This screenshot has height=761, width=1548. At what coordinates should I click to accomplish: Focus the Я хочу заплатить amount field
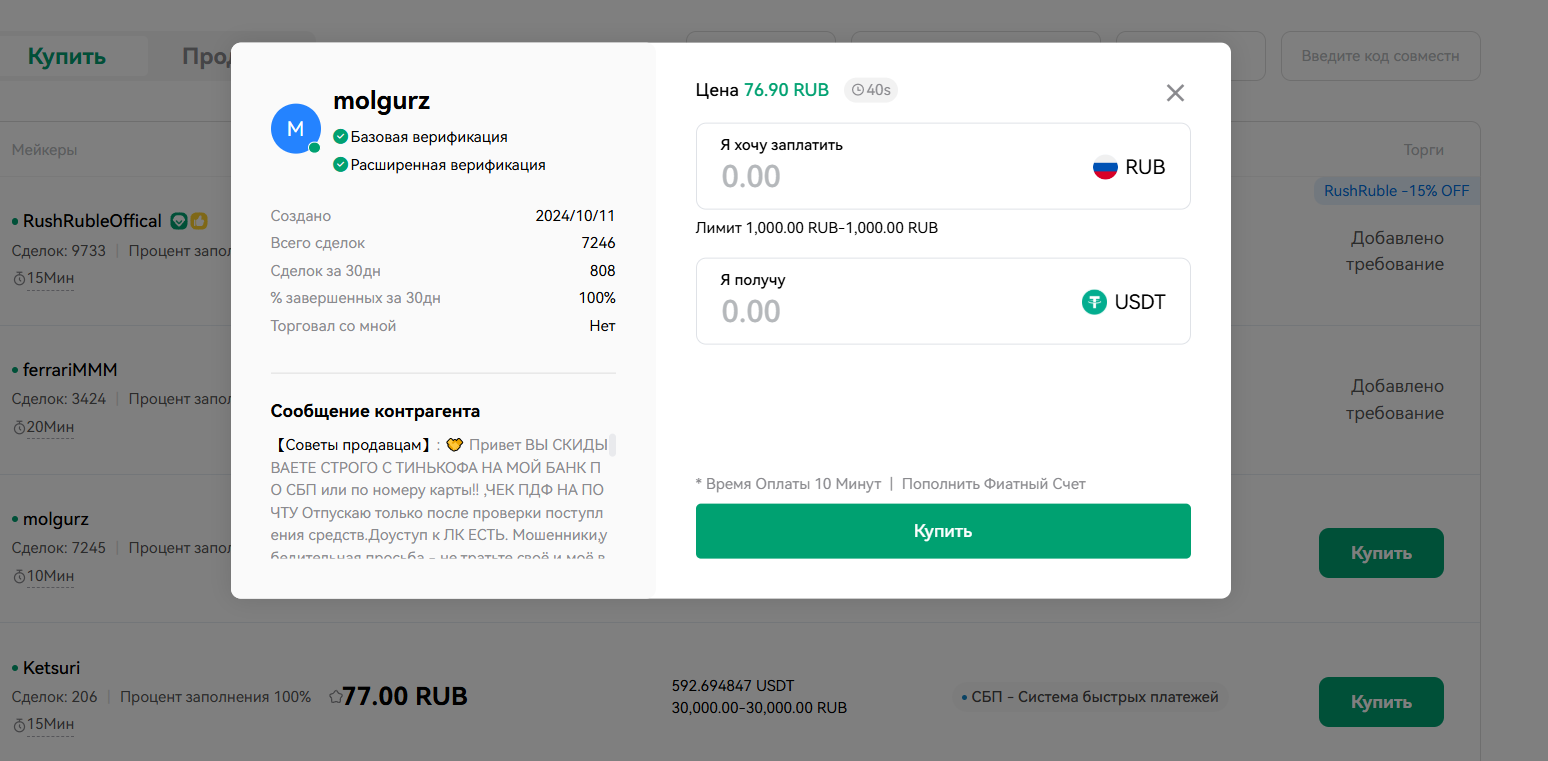click(900, 177)
